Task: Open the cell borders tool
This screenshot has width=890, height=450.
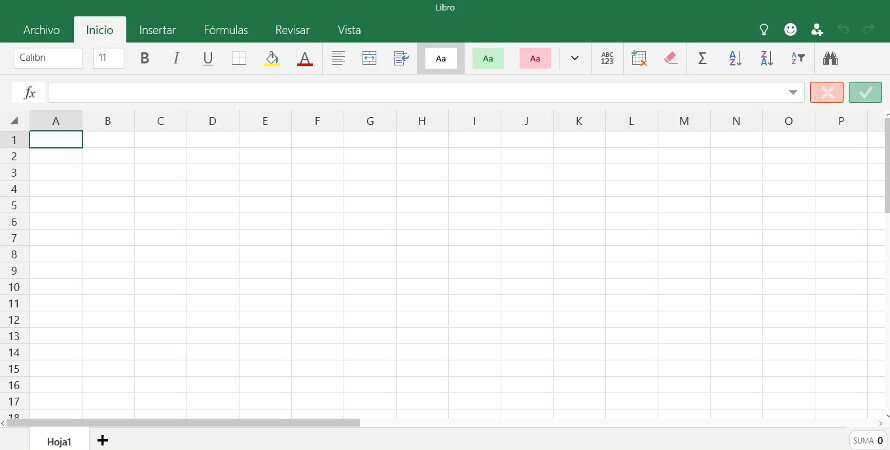Action: [239, 58]
